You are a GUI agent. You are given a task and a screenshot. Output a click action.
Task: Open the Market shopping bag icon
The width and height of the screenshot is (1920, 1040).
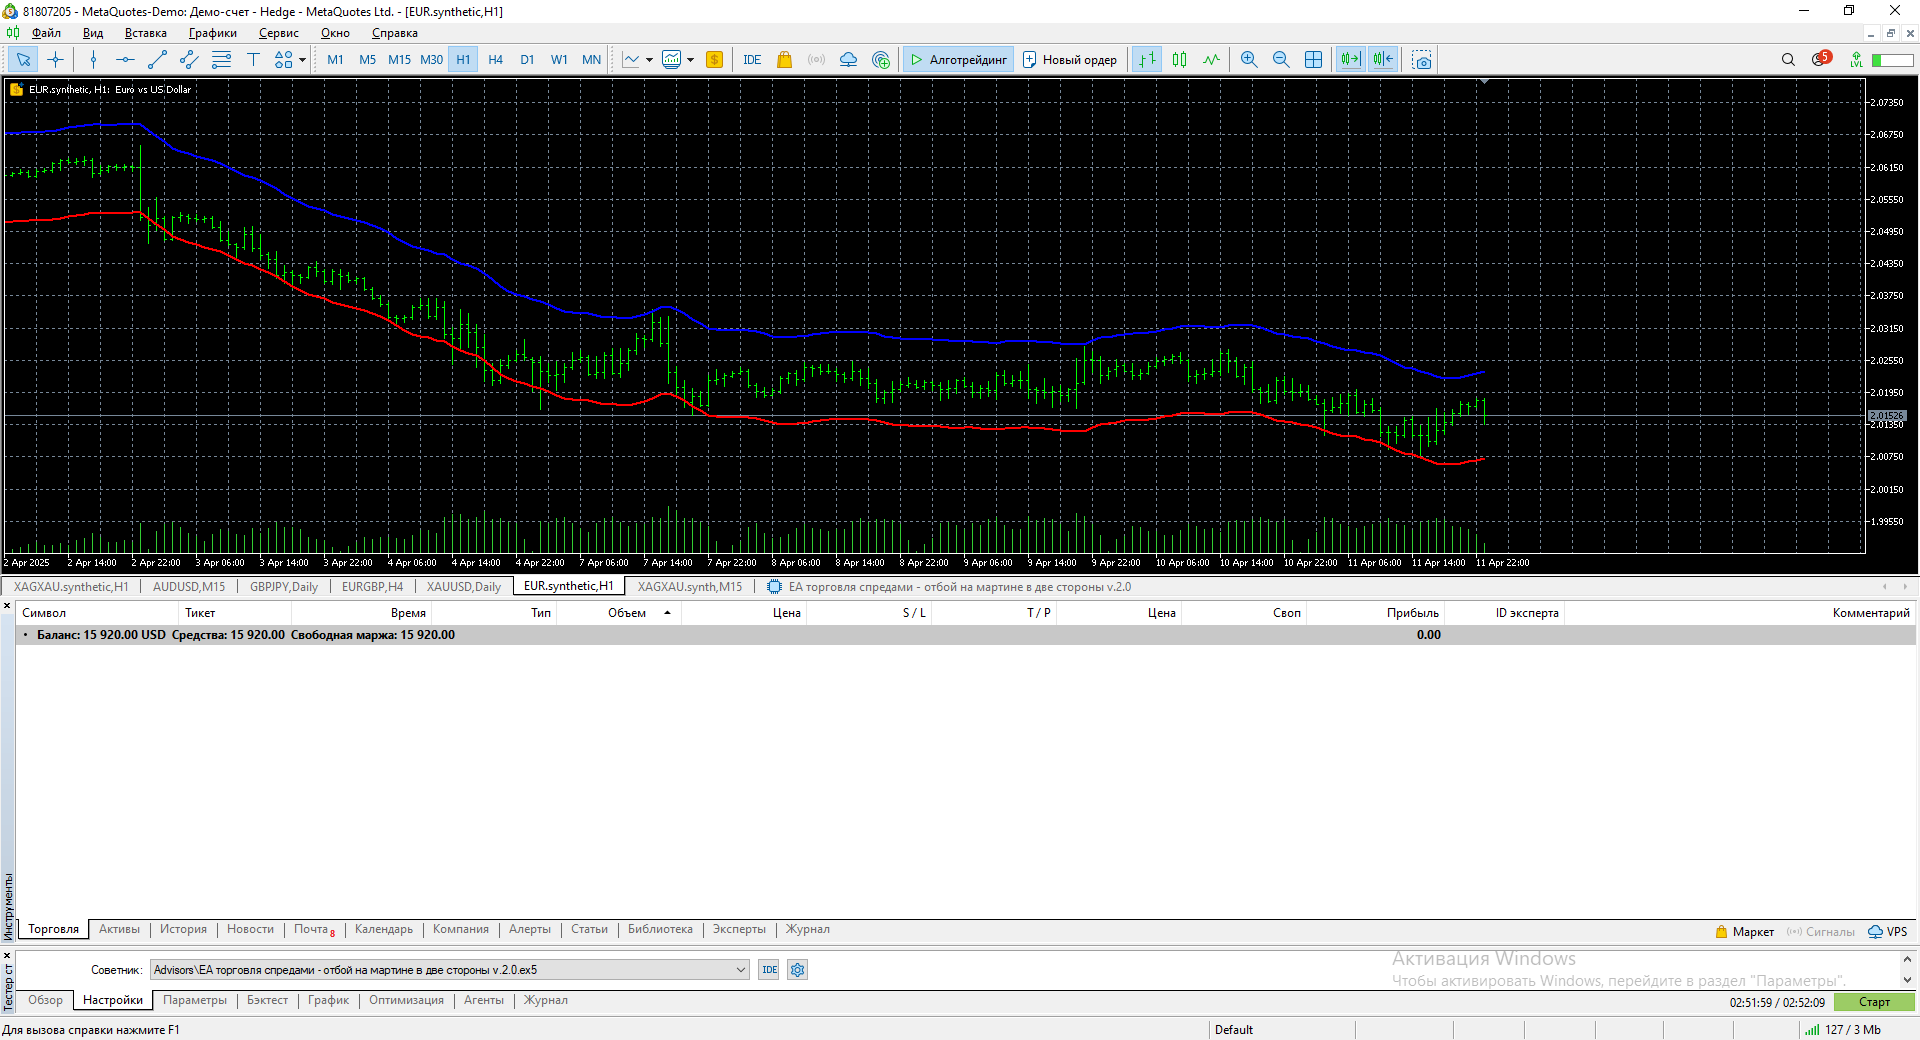point(784,60)
